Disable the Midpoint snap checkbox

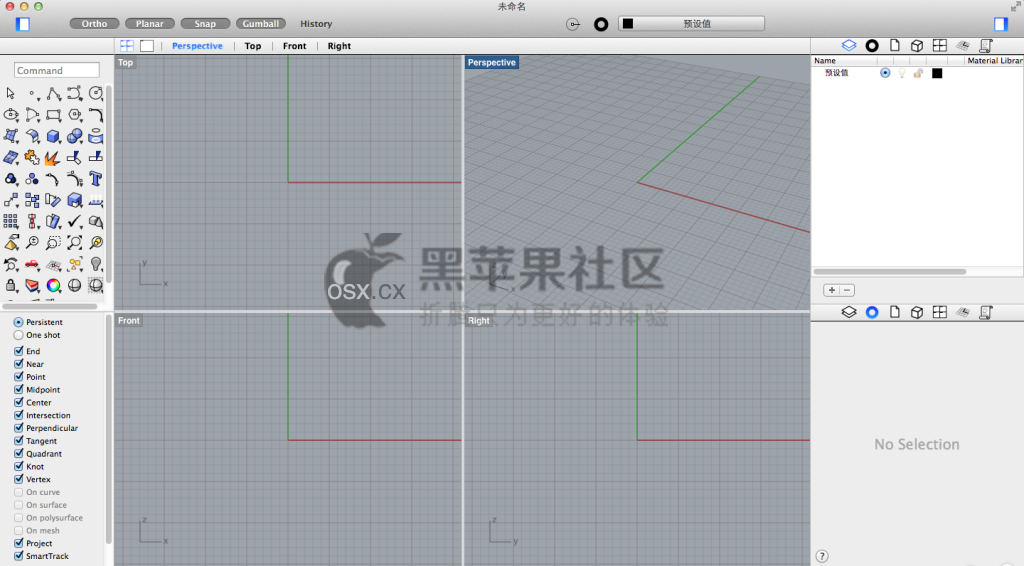[x=19, y=389]
